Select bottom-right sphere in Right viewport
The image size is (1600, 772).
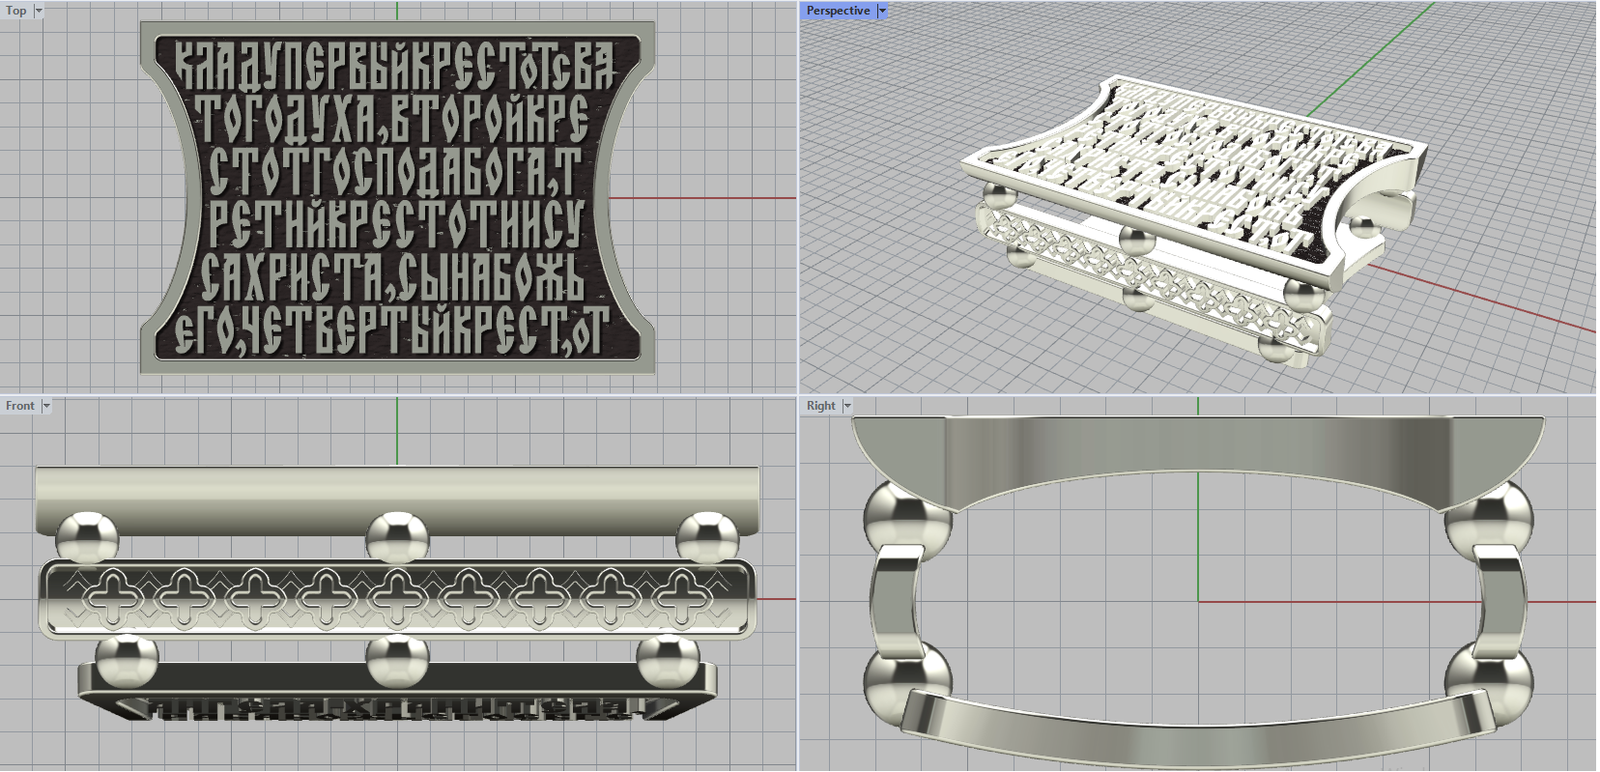click(1488, 682)
